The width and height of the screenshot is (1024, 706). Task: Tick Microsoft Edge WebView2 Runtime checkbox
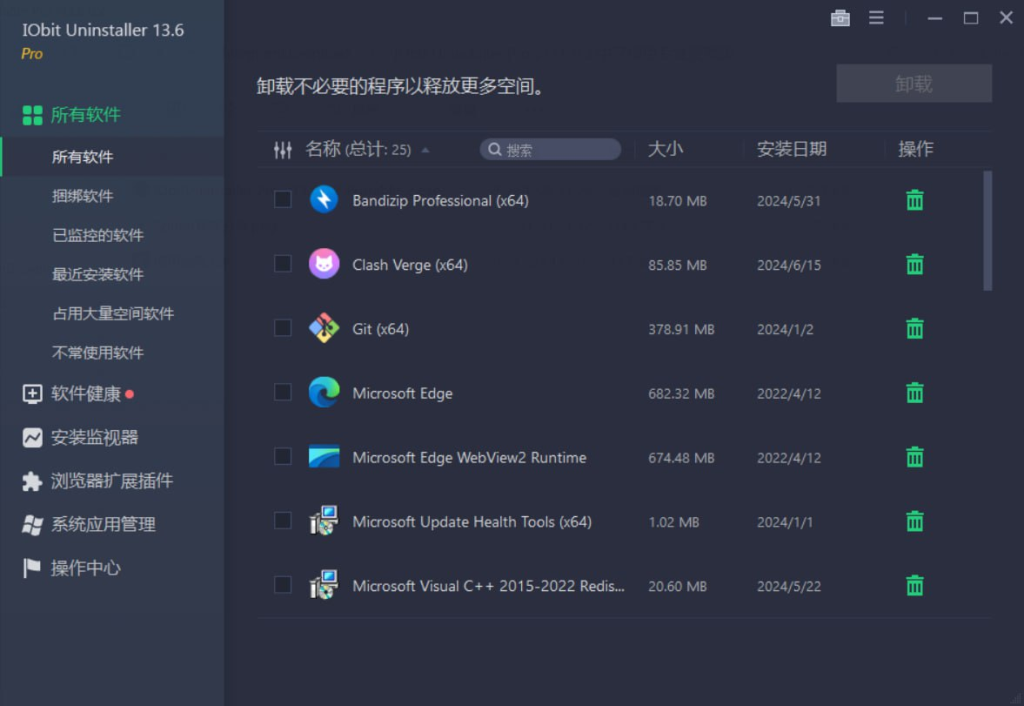(x=283, y=456)
